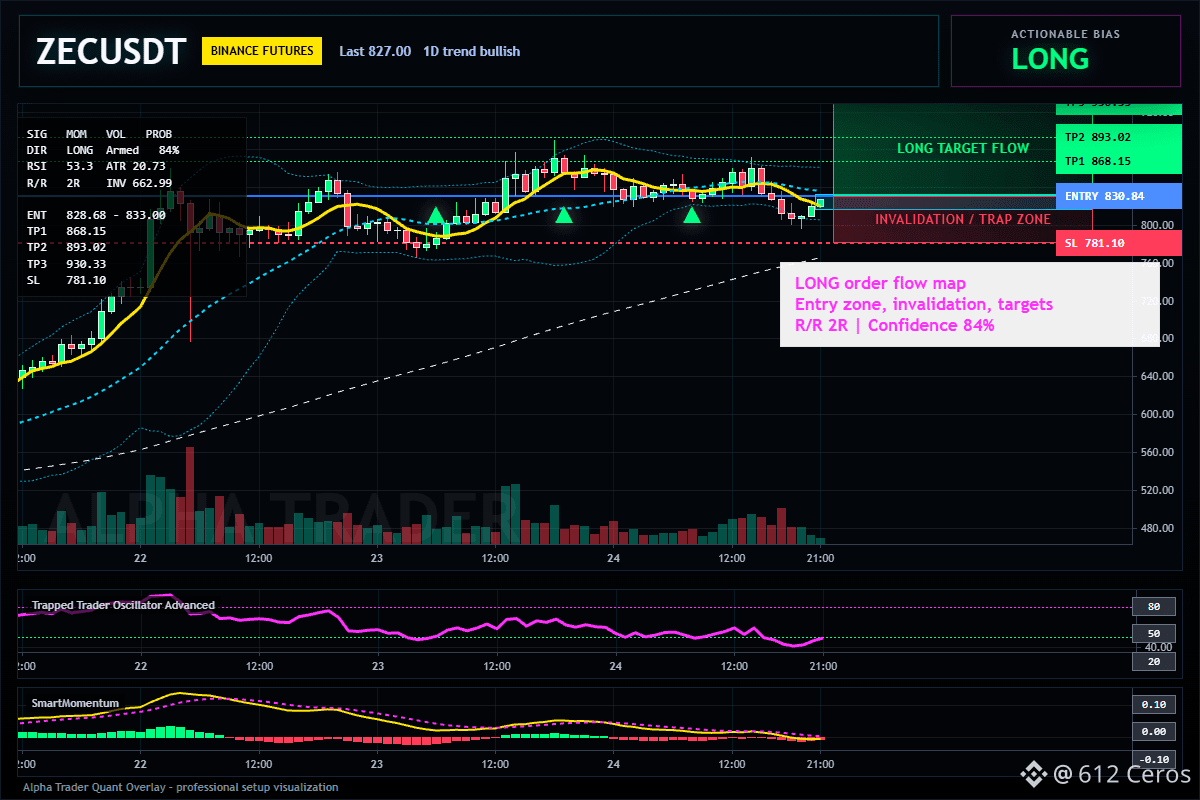Select the yellow BINANCE FUTURES badge
Viewport: 1200px width, 800px height.
click(x=262, y=51)
